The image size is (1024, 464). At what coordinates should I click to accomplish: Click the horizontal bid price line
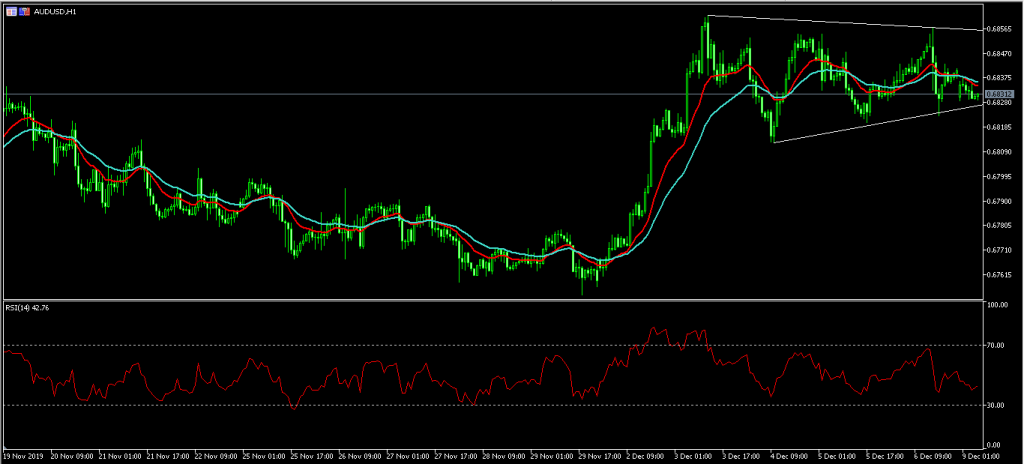pyautogui.click(x=400, y=94)
